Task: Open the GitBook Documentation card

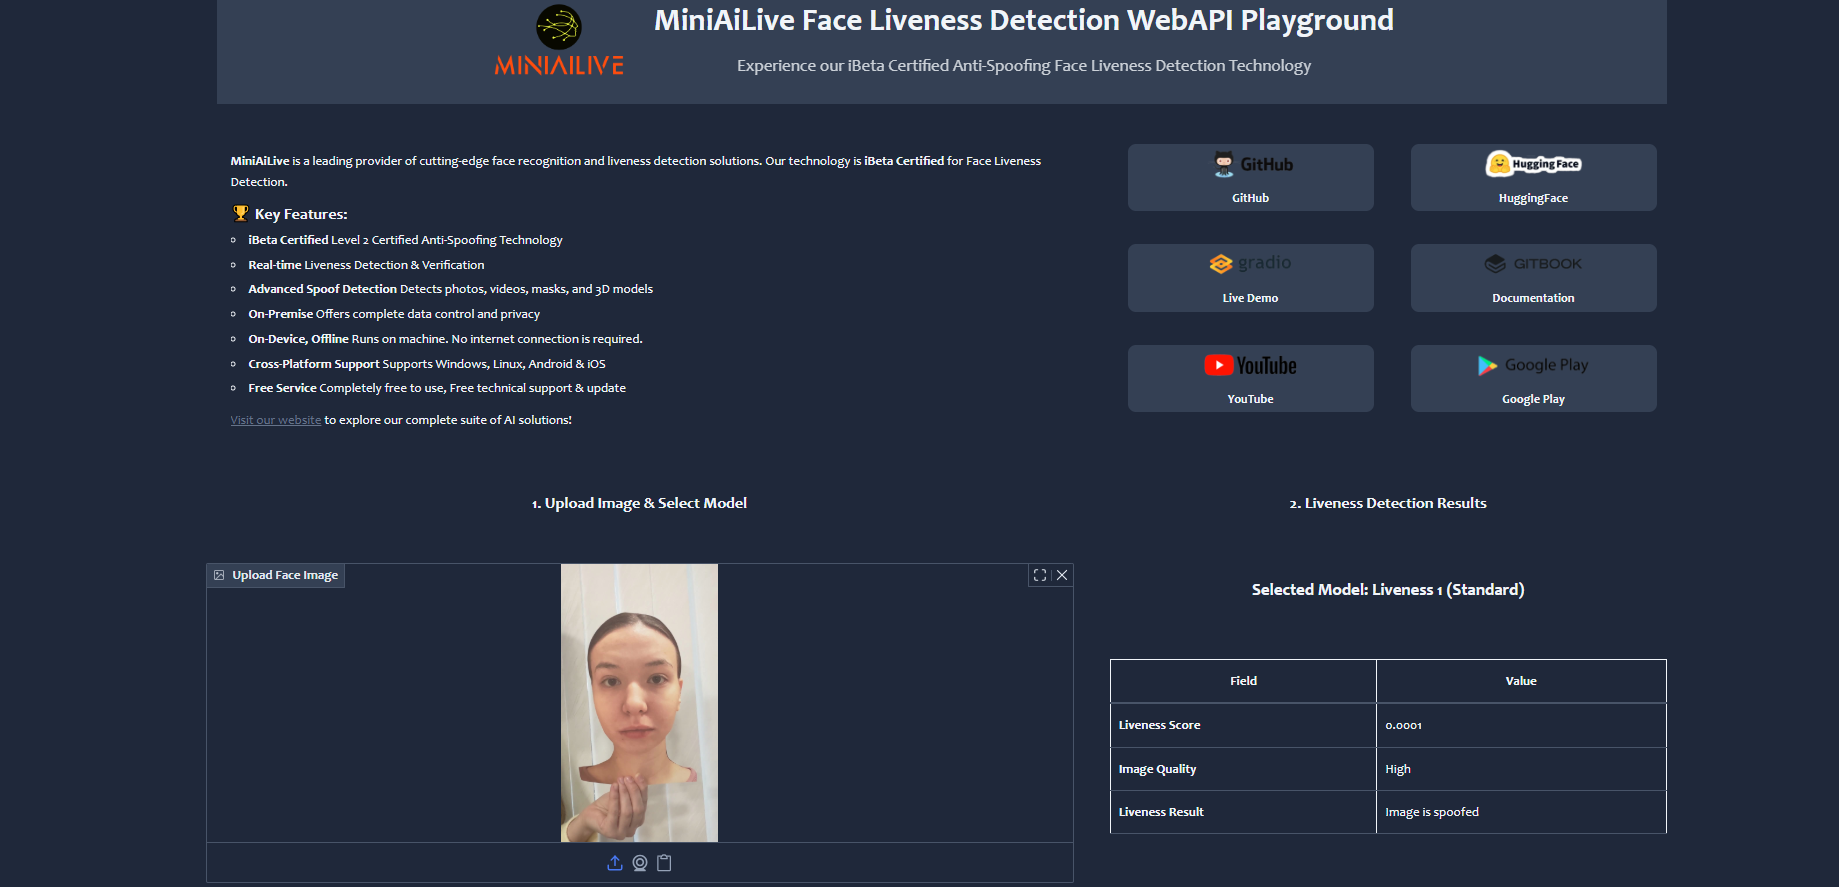Action: pos(1533,278)
